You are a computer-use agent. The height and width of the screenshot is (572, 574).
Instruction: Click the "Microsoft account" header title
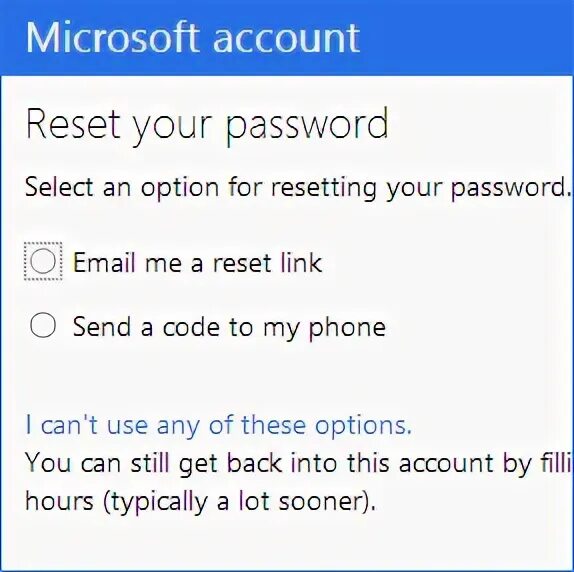(x=193, y=38)
